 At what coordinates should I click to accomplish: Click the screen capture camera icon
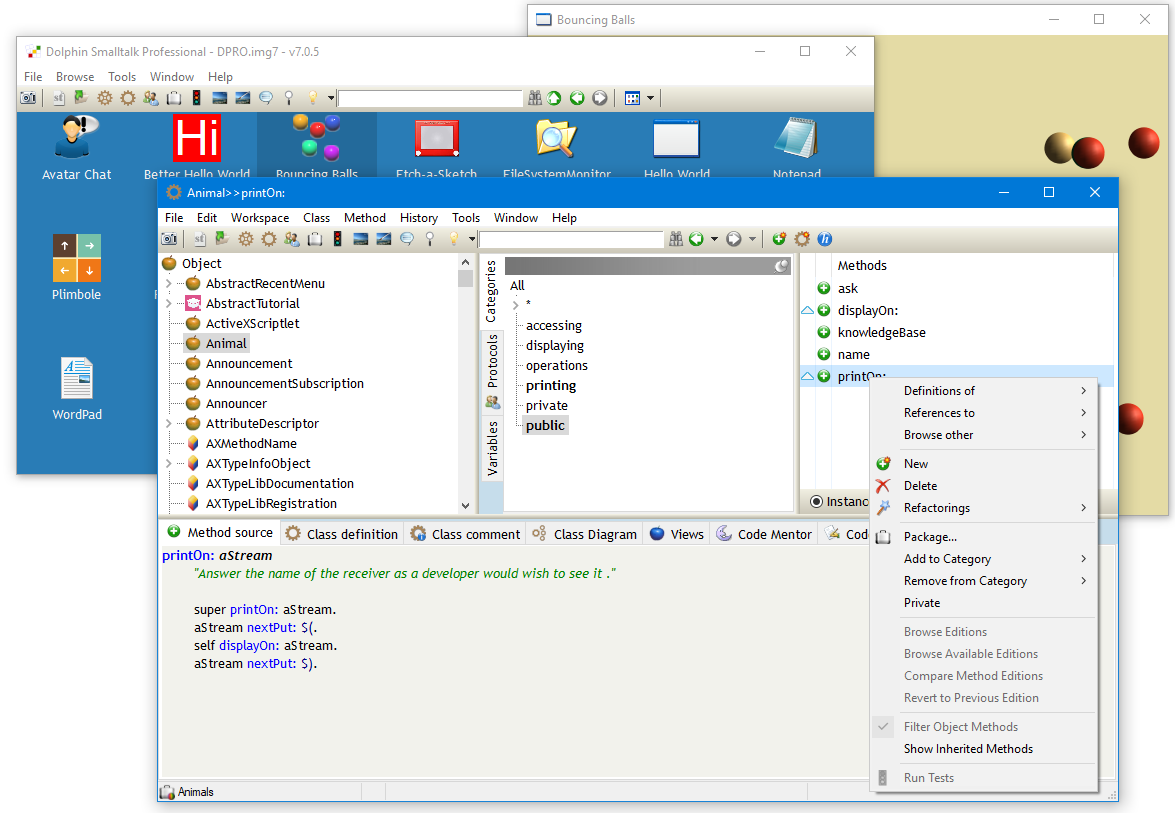tap(169, 238)
